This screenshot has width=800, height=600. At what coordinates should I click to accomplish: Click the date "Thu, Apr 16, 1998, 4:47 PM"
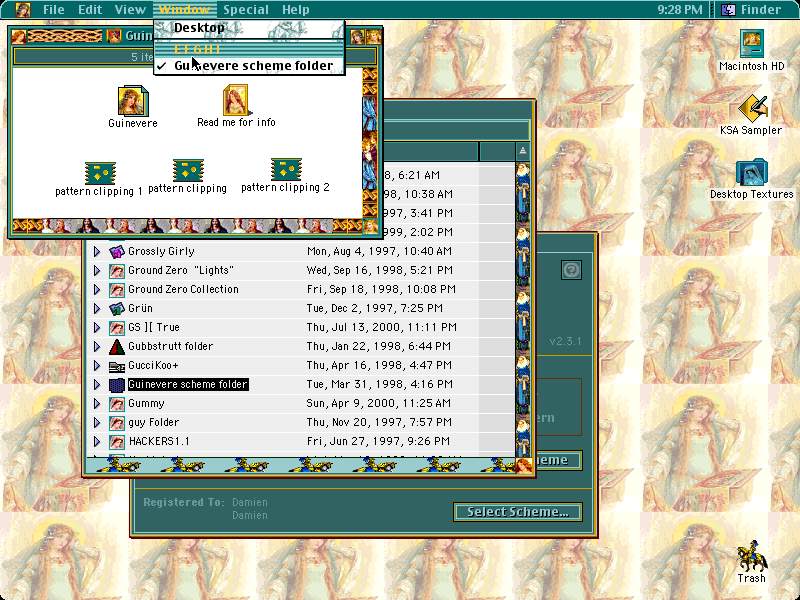point(379,365)
